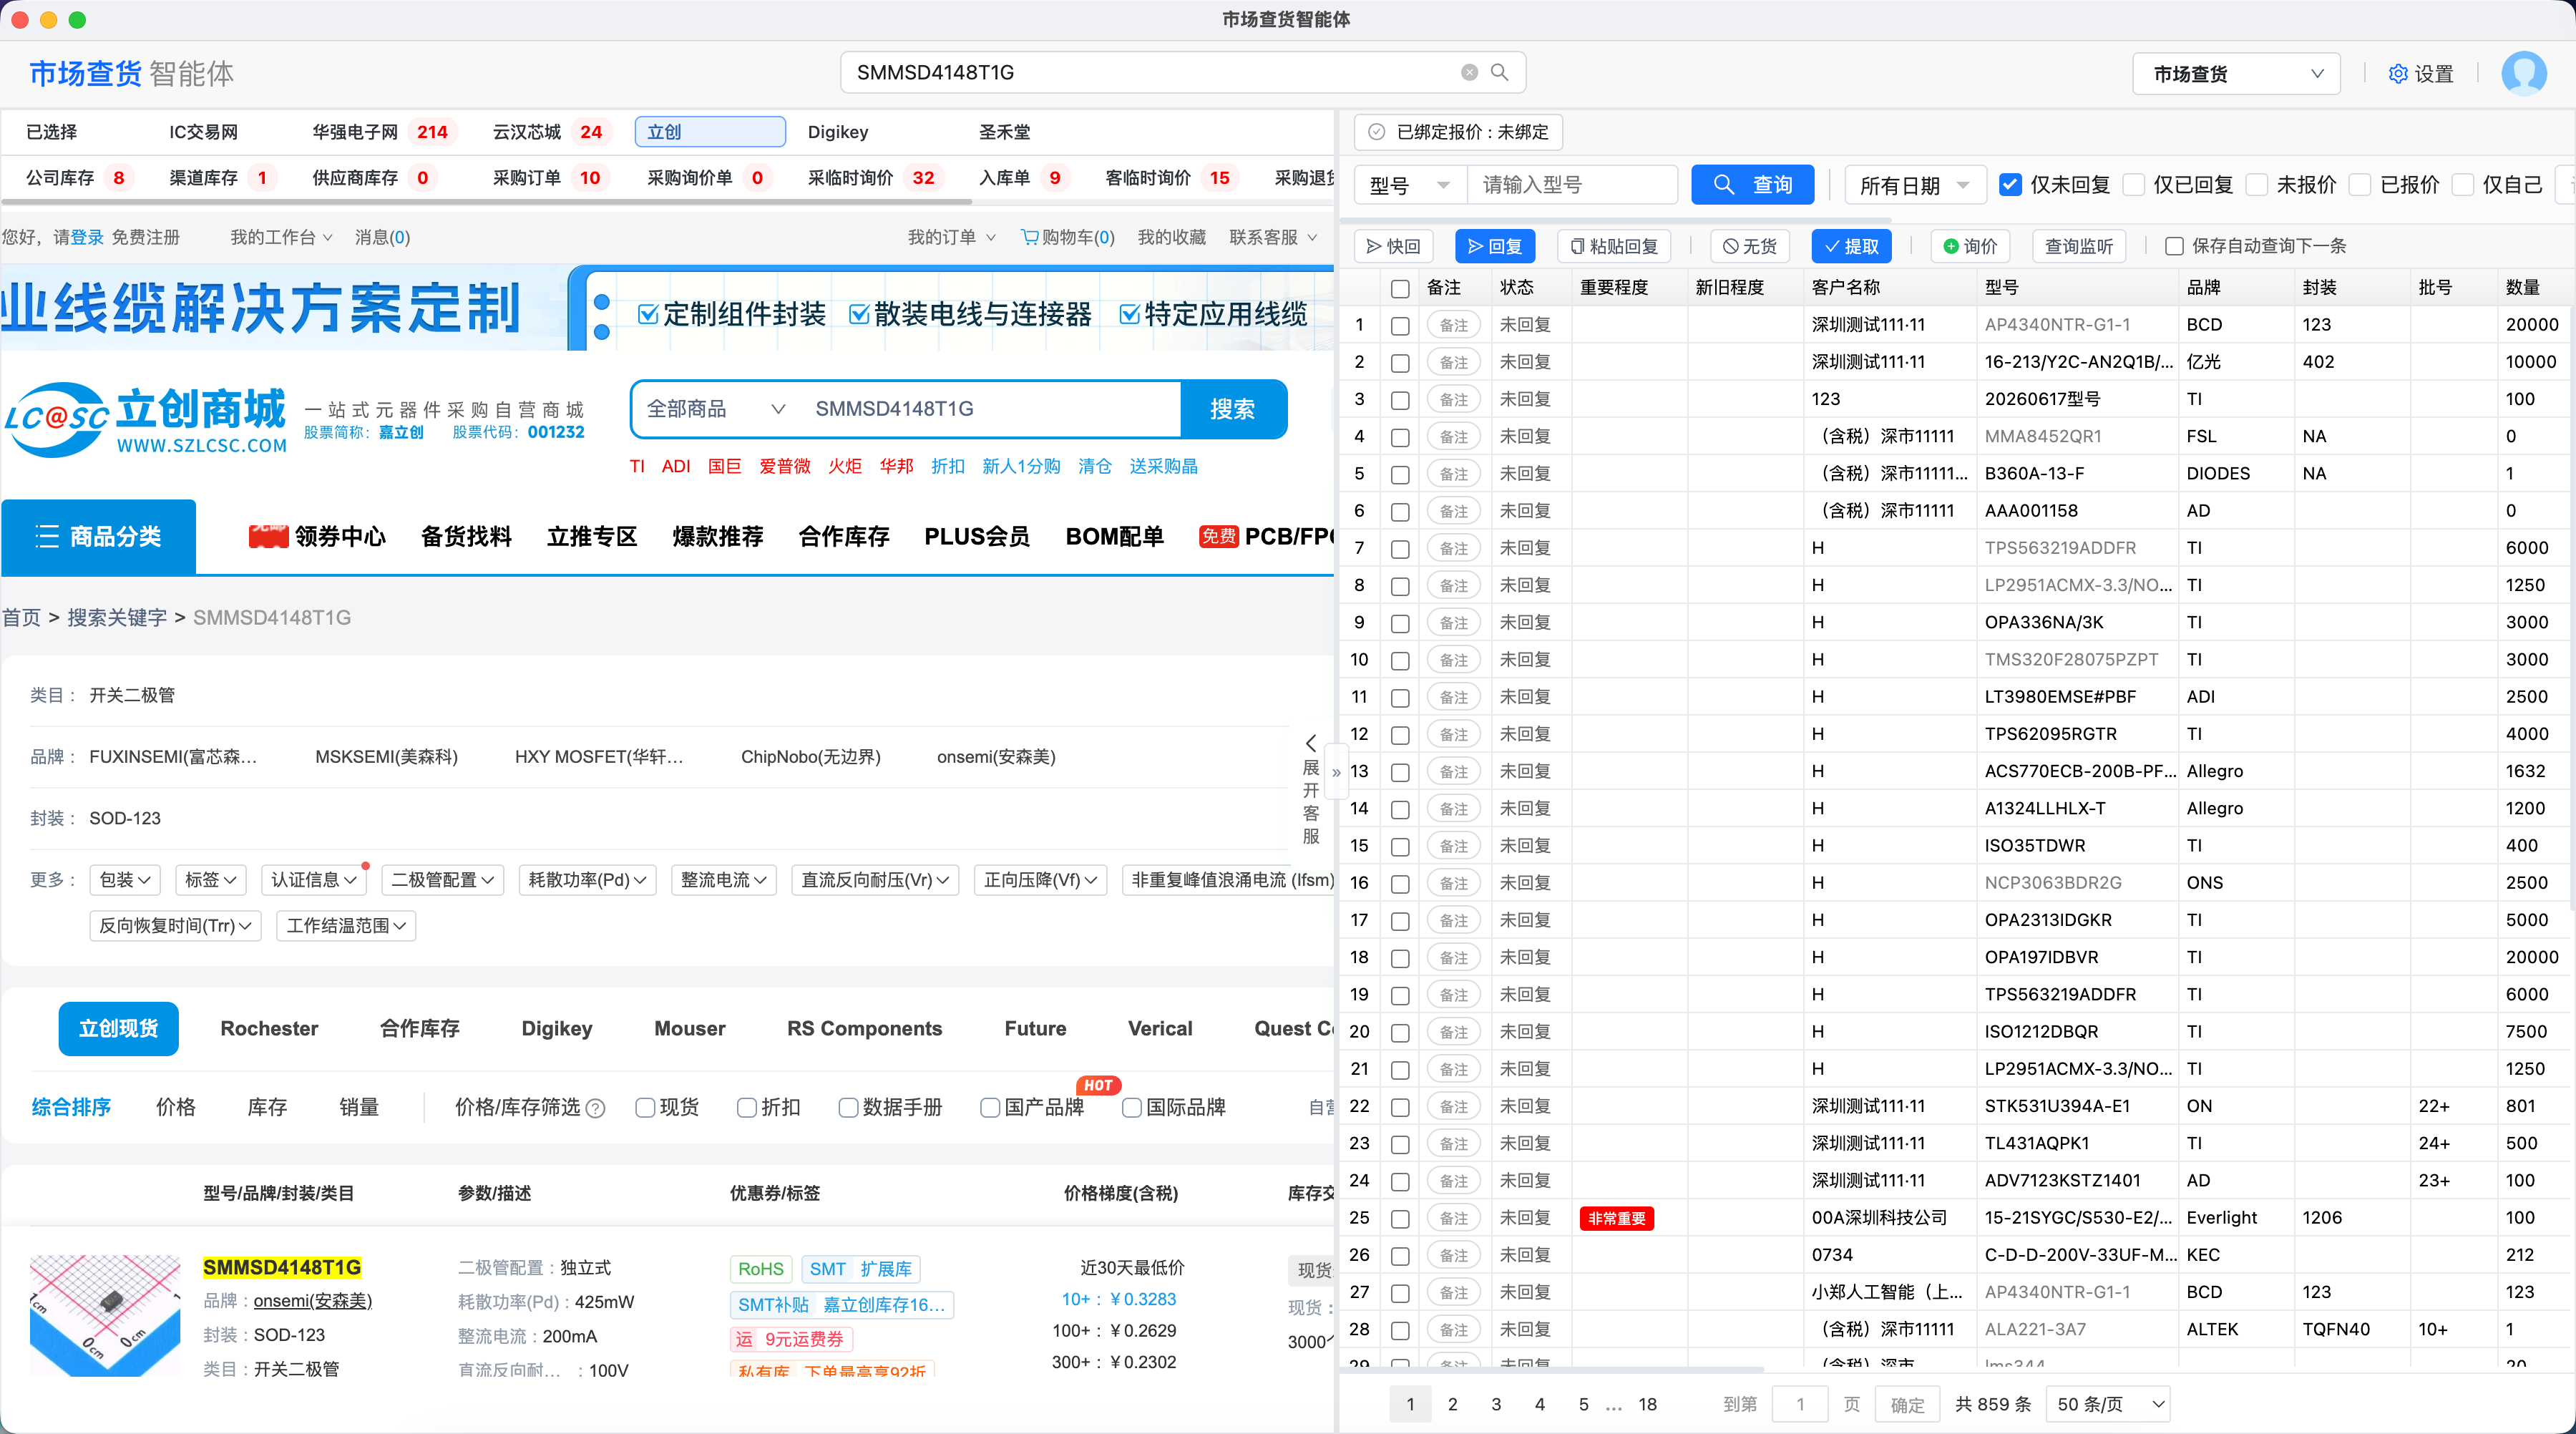Click the 回复 reply button
2576x1434 pixels.
click(x=1494, y=246)
